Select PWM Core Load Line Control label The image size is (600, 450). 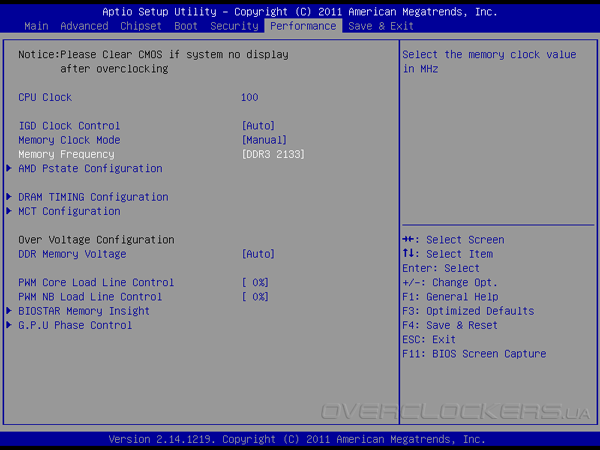point(96,283)
